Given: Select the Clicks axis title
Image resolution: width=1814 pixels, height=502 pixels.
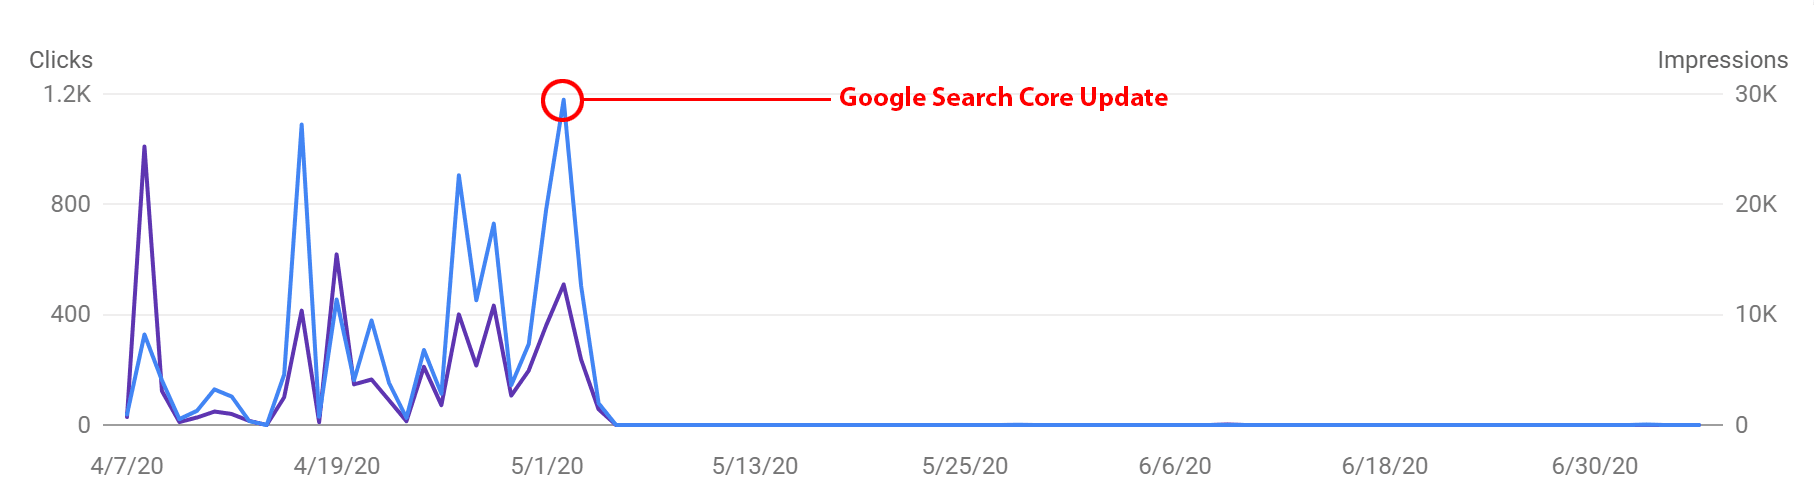Looking at the screenshot, I should point(61,60).
